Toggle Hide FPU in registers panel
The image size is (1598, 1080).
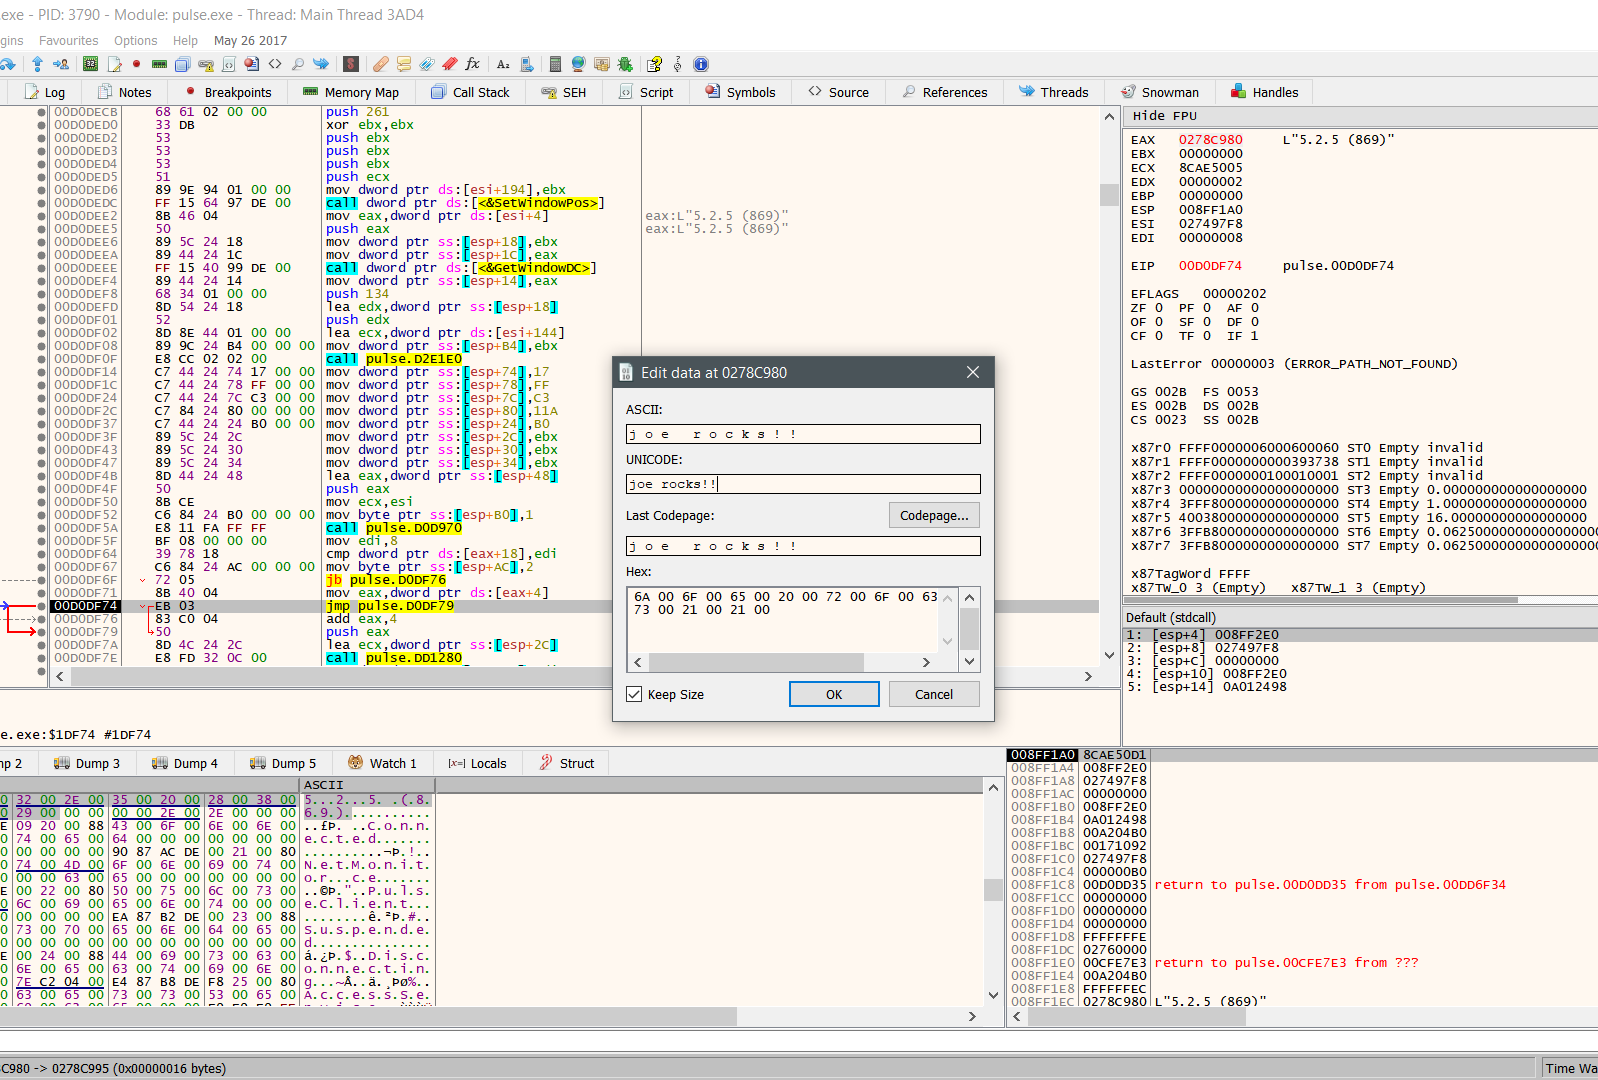pos(1164,116)
